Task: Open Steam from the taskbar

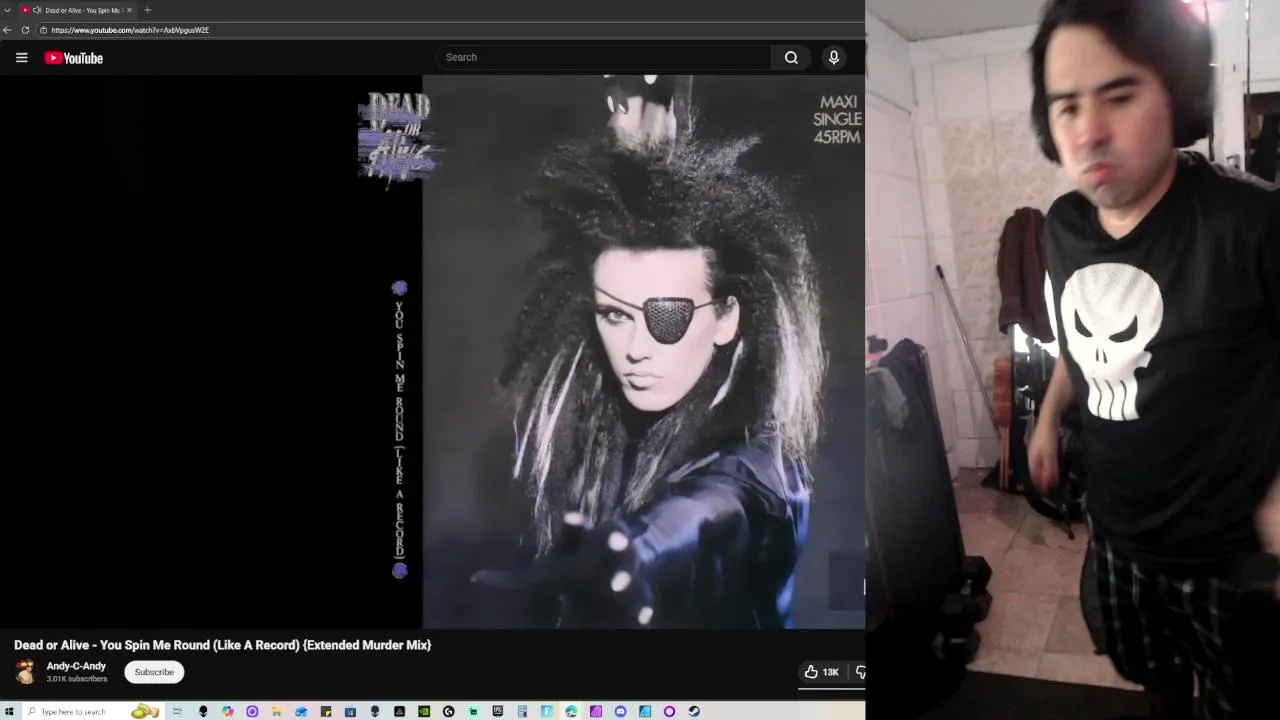Action: point(694,711)
